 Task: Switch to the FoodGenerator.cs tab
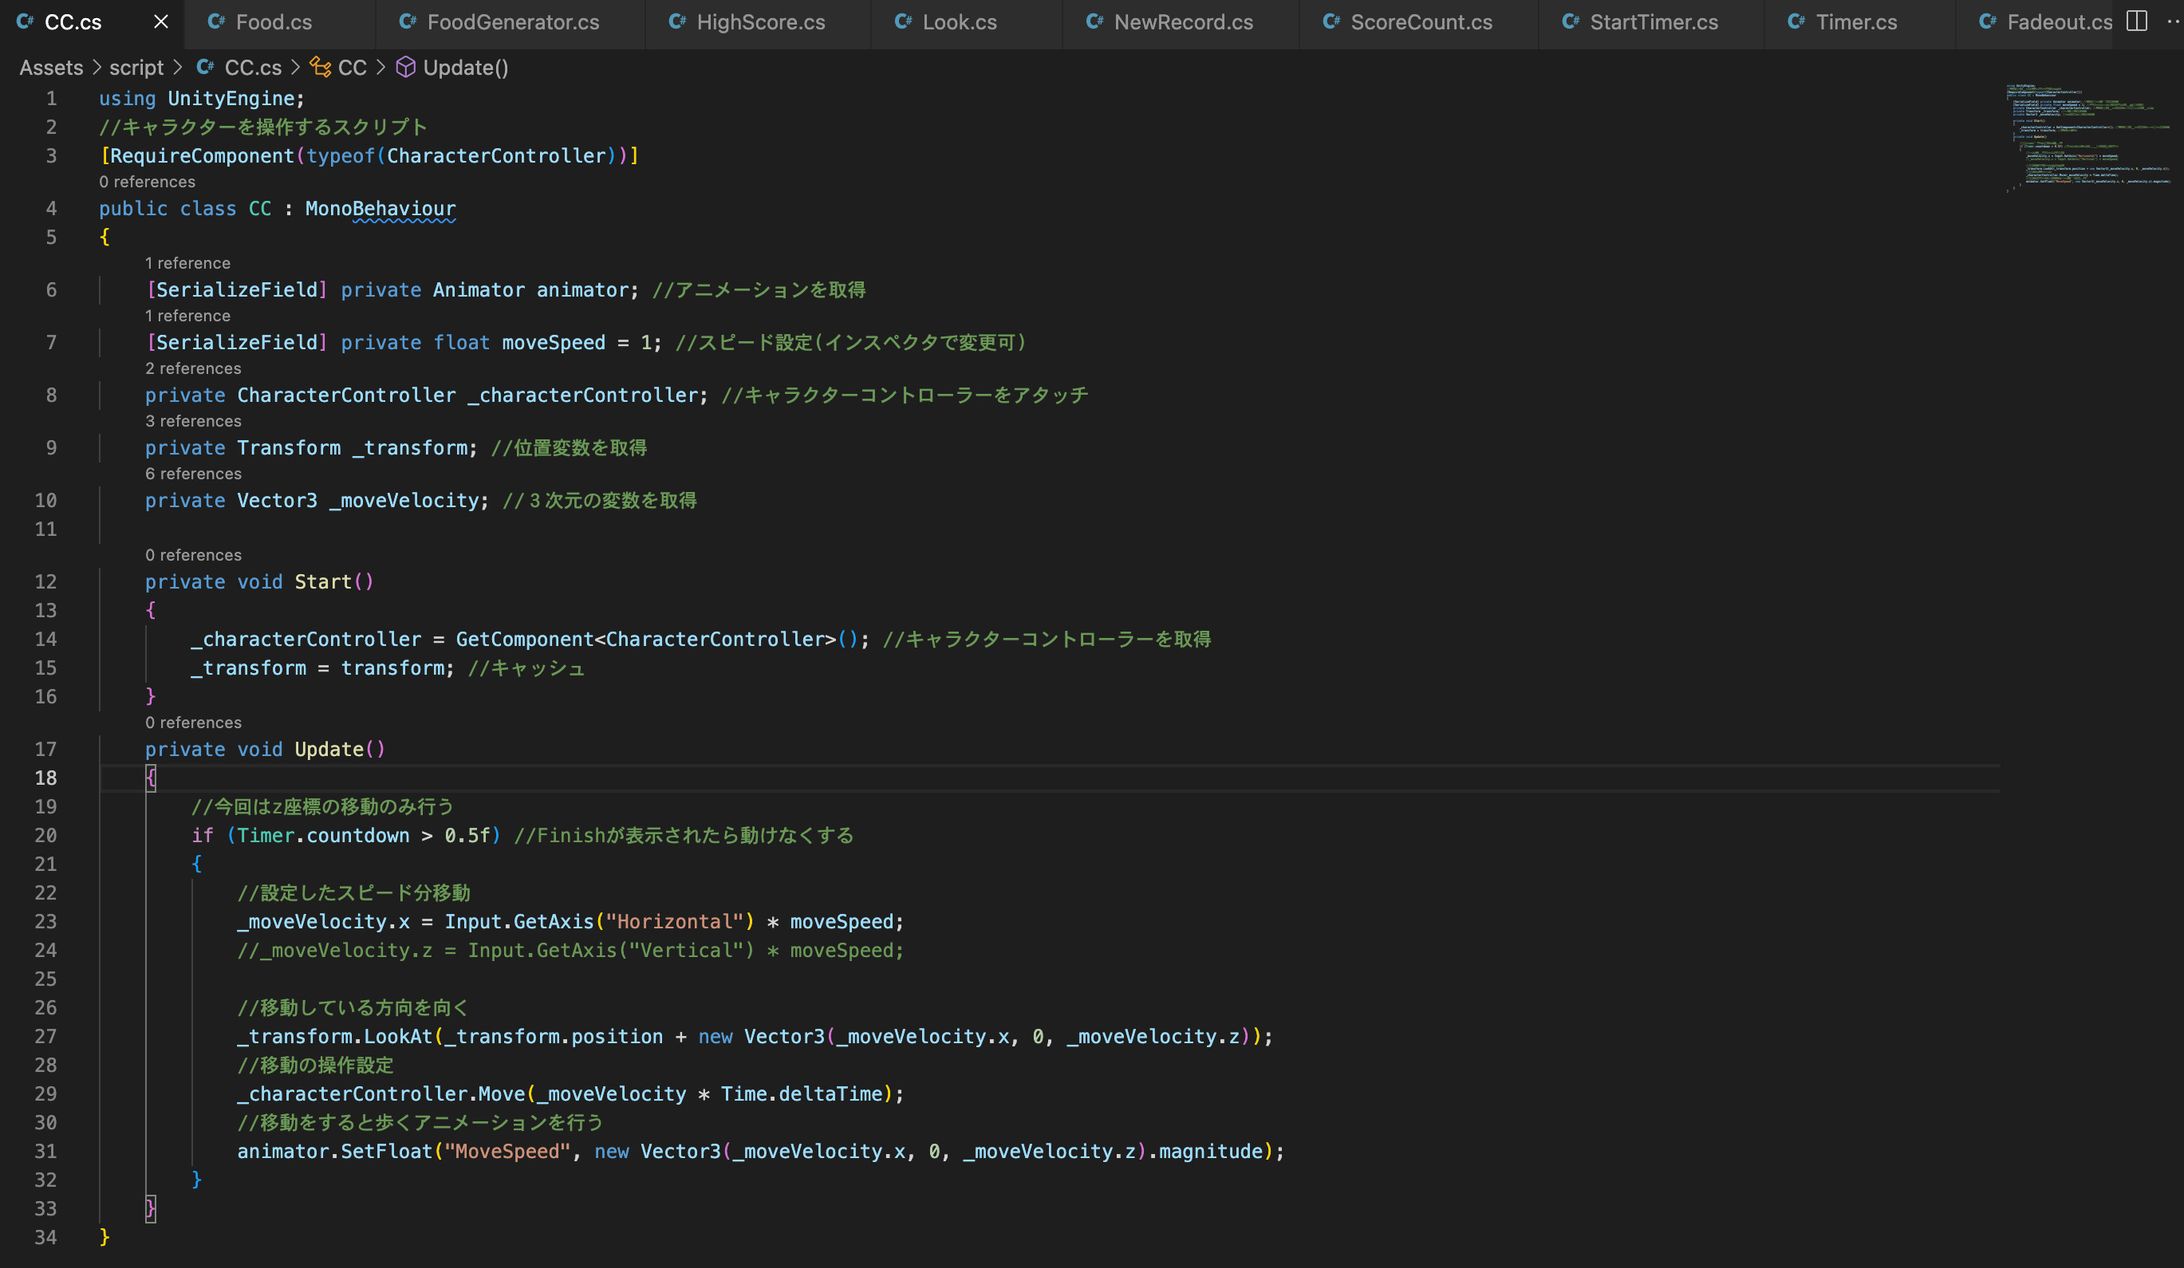tap(512, 22)
